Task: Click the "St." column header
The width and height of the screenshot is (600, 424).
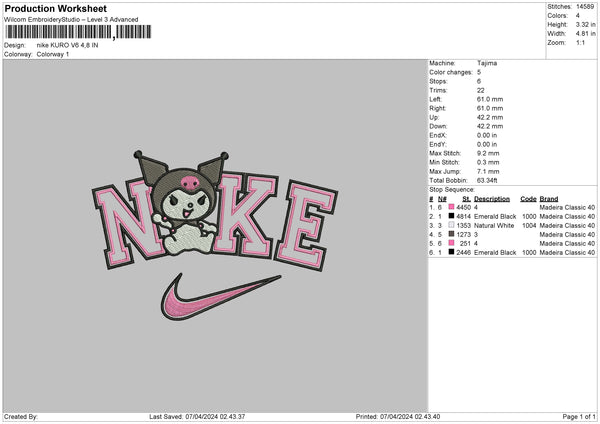Action: 466,199
